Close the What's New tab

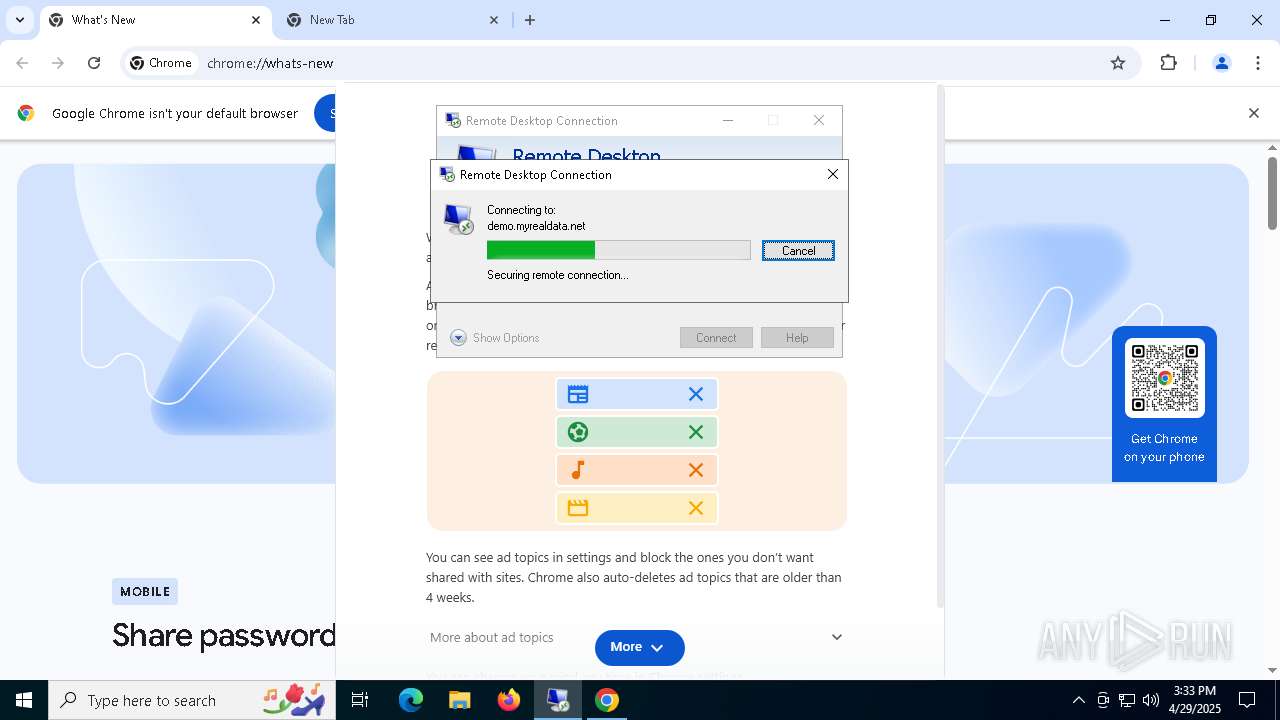[256, 20]
